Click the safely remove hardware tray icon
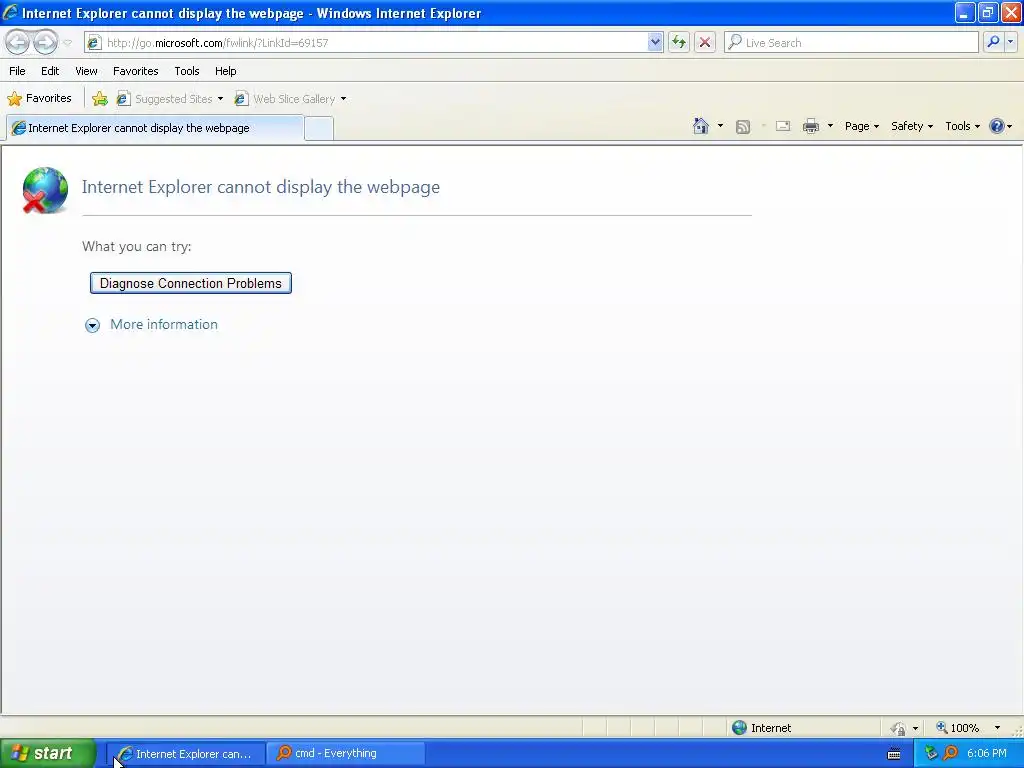 pyautogui.click(x=931, y=754)
